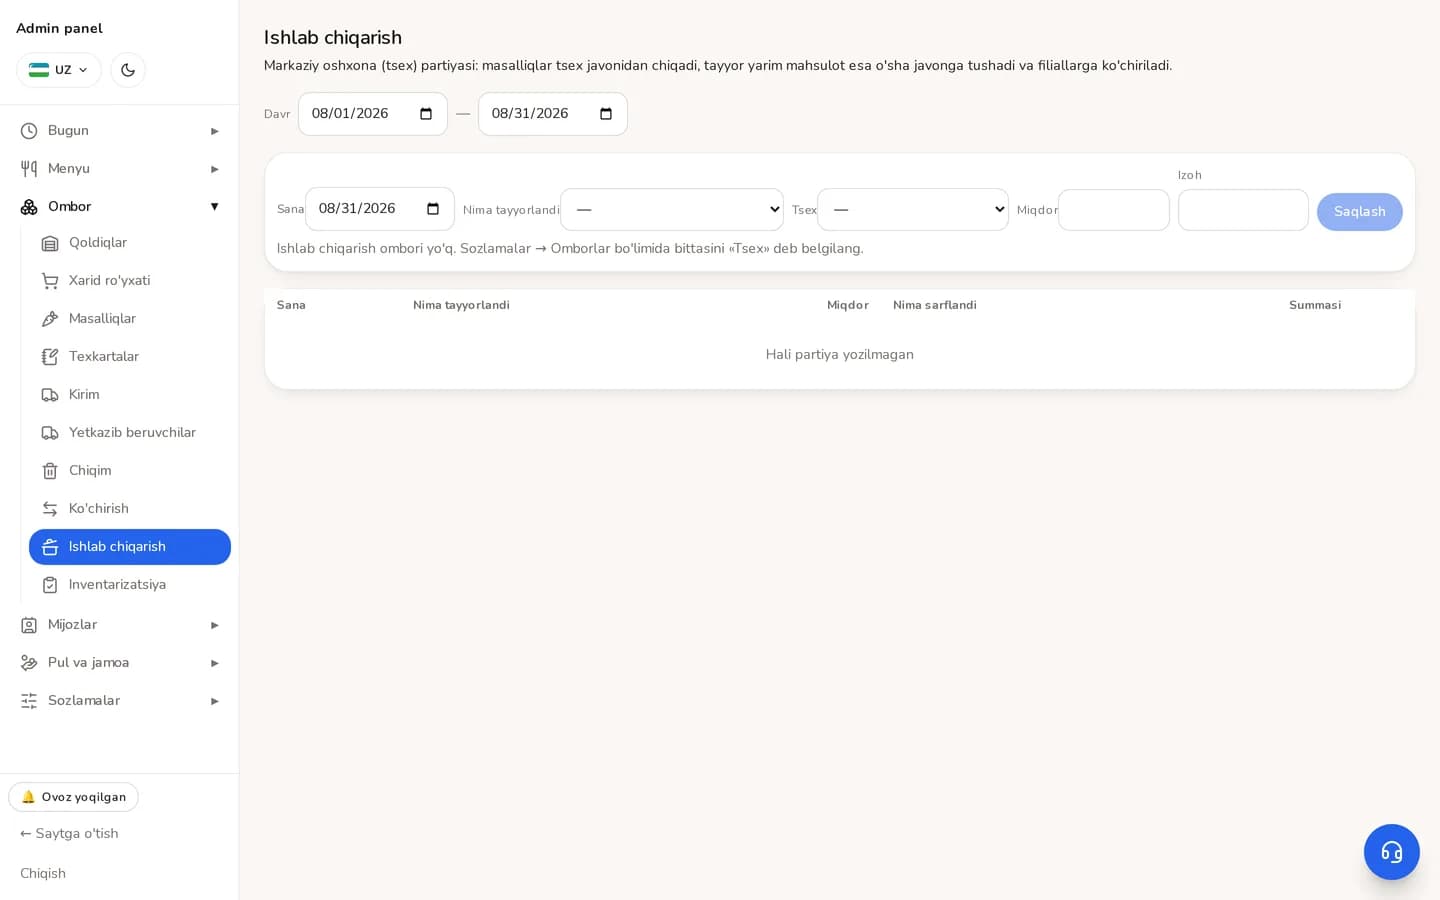Click the Qoldiqlar warehouse icon
Screen dimensions: 1440x900
(50, 243)
